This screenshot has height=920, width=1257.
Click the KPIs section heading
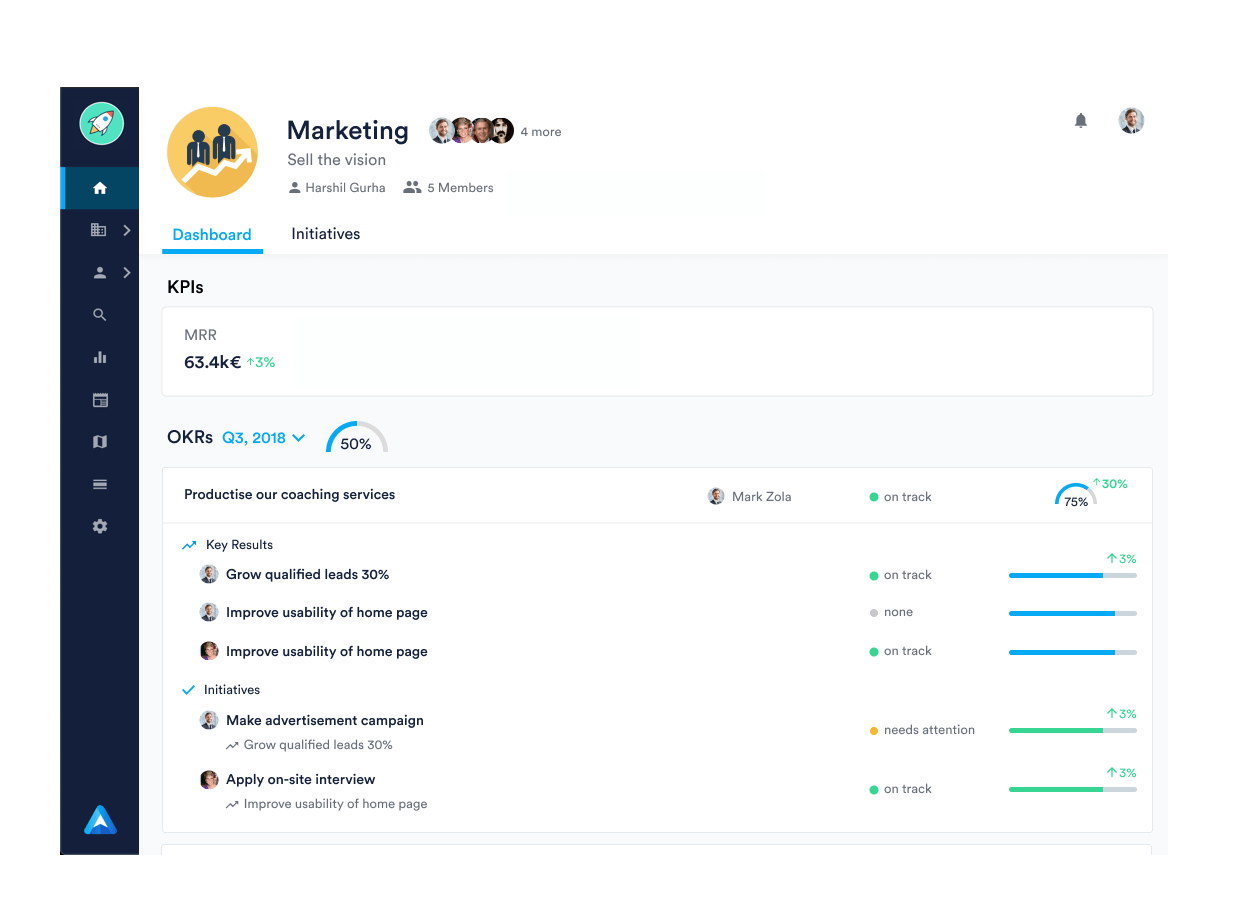click(185, 287)
